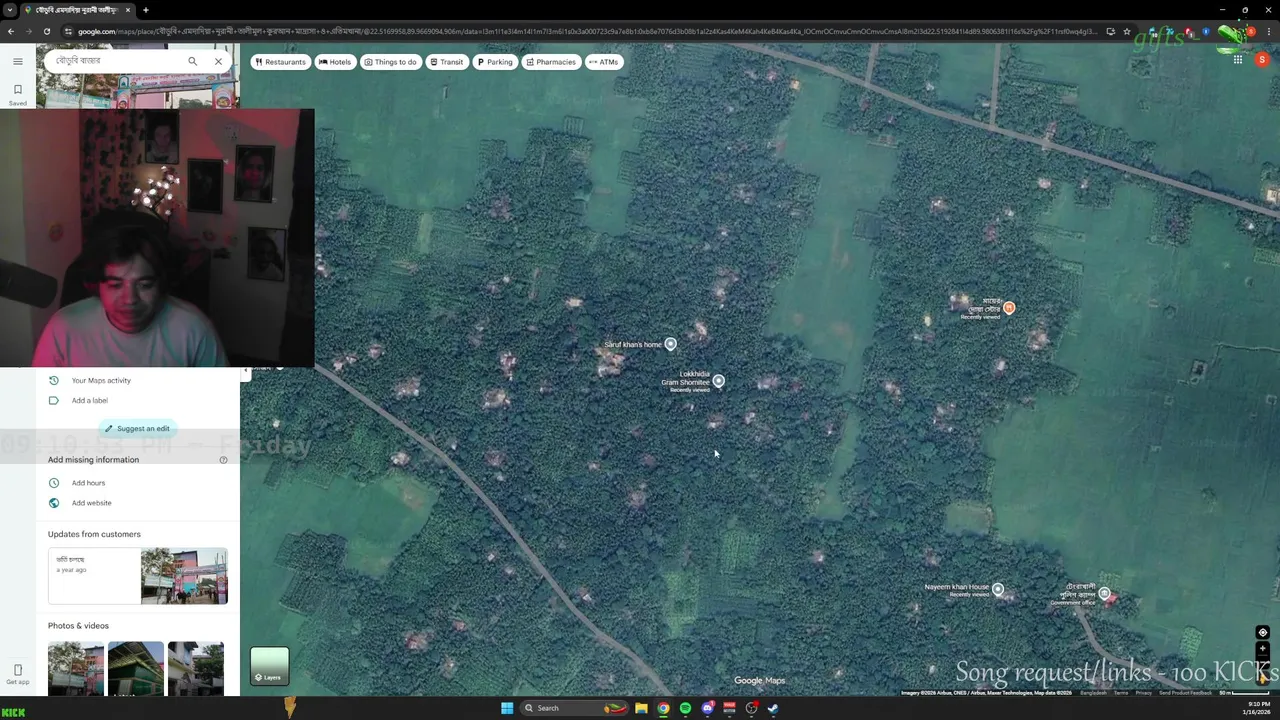Click the search magnifier icon

point(193,61)
